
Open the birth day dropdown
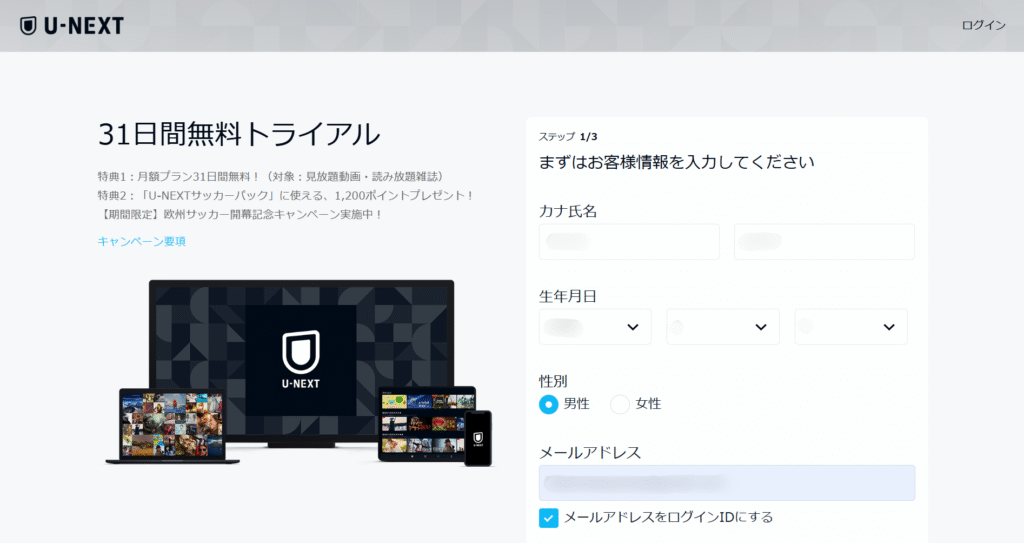(851, 327)
